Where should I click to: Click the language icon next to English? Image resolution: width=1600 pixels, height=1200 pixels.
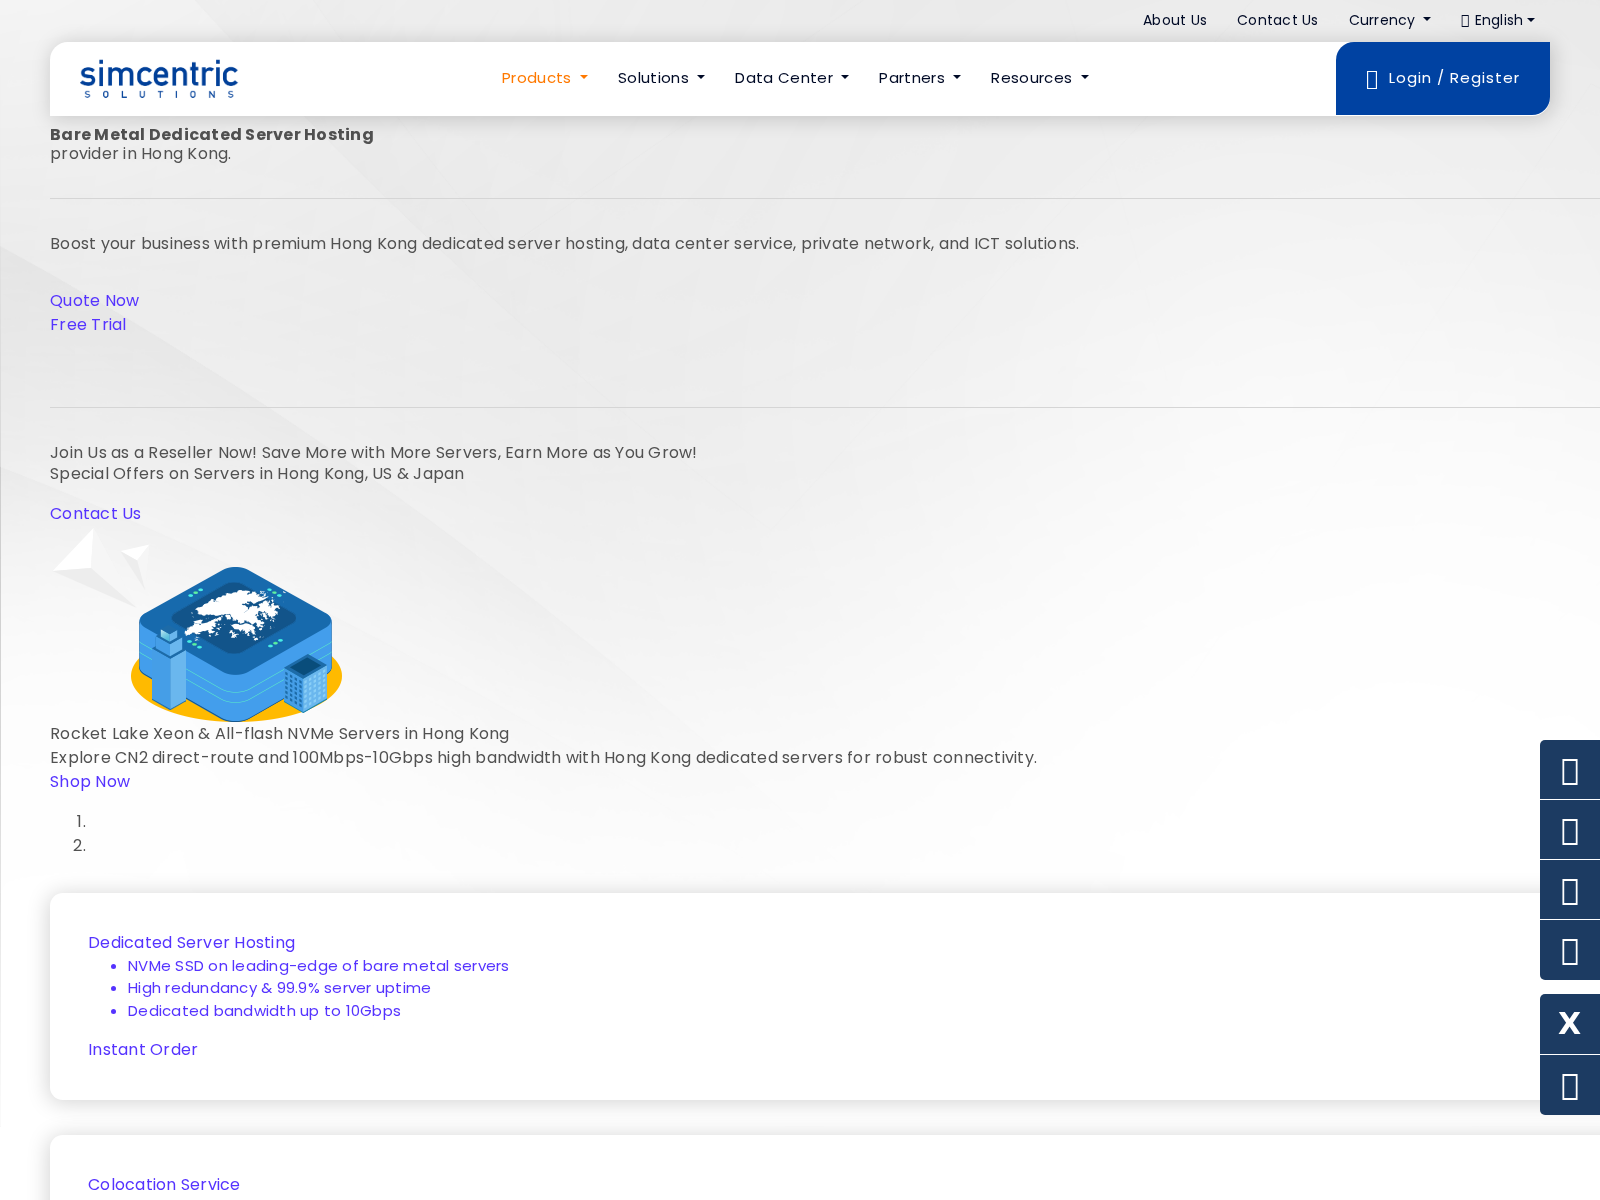[x=1465, y=21]
